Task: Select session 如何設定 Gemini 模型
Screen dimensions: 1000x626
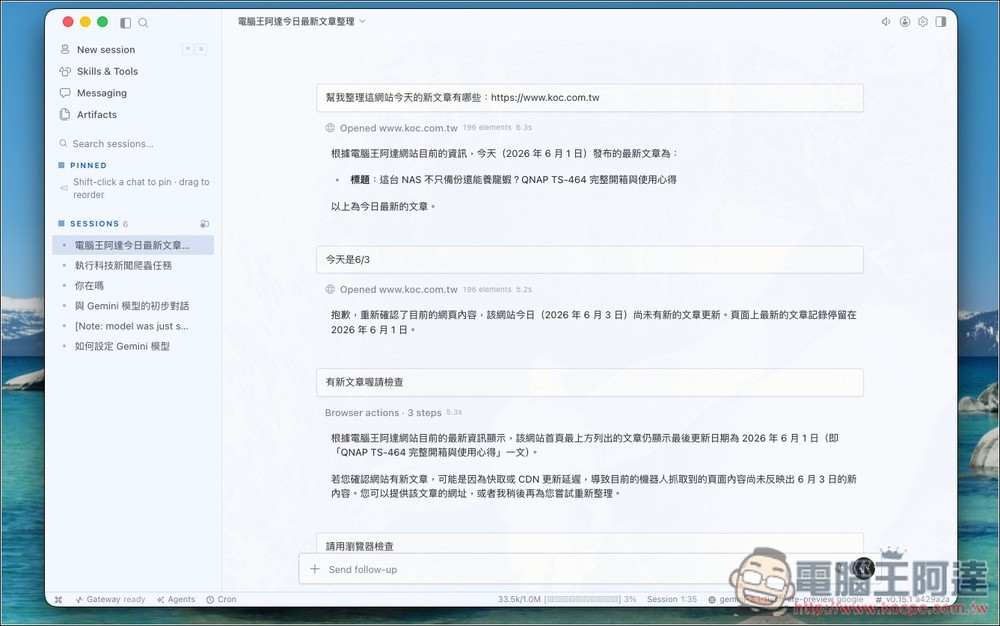Action: coord(133,347)
